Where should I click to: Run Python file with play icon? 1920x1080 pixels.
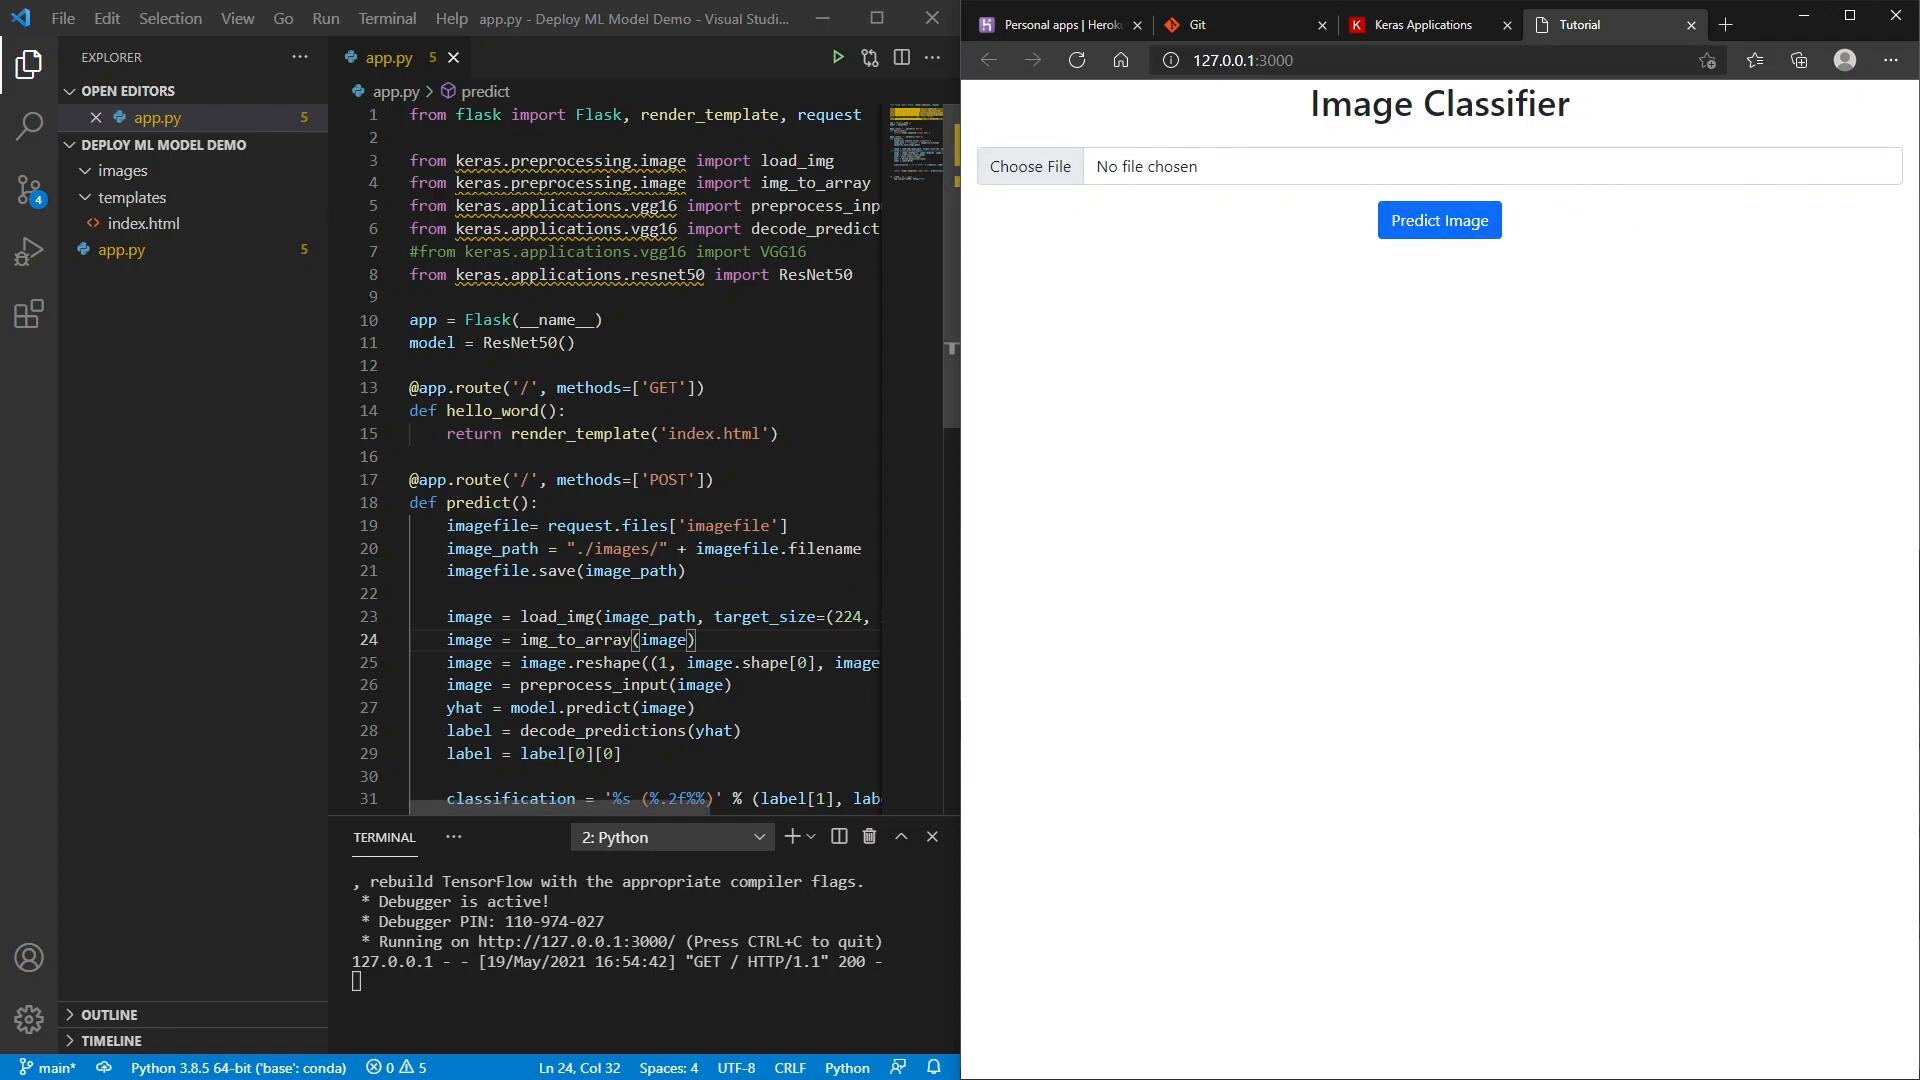pos(838,58)
